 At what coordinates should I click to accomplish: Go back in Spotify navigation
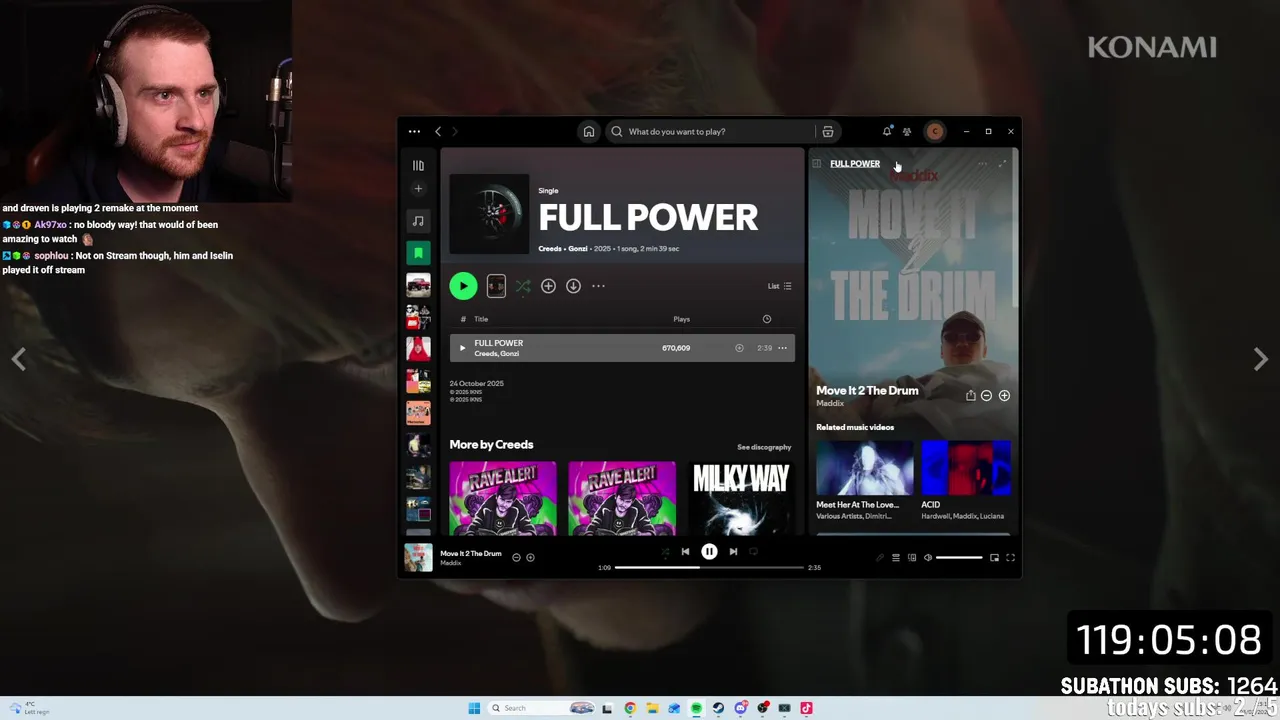click(438, 131)
